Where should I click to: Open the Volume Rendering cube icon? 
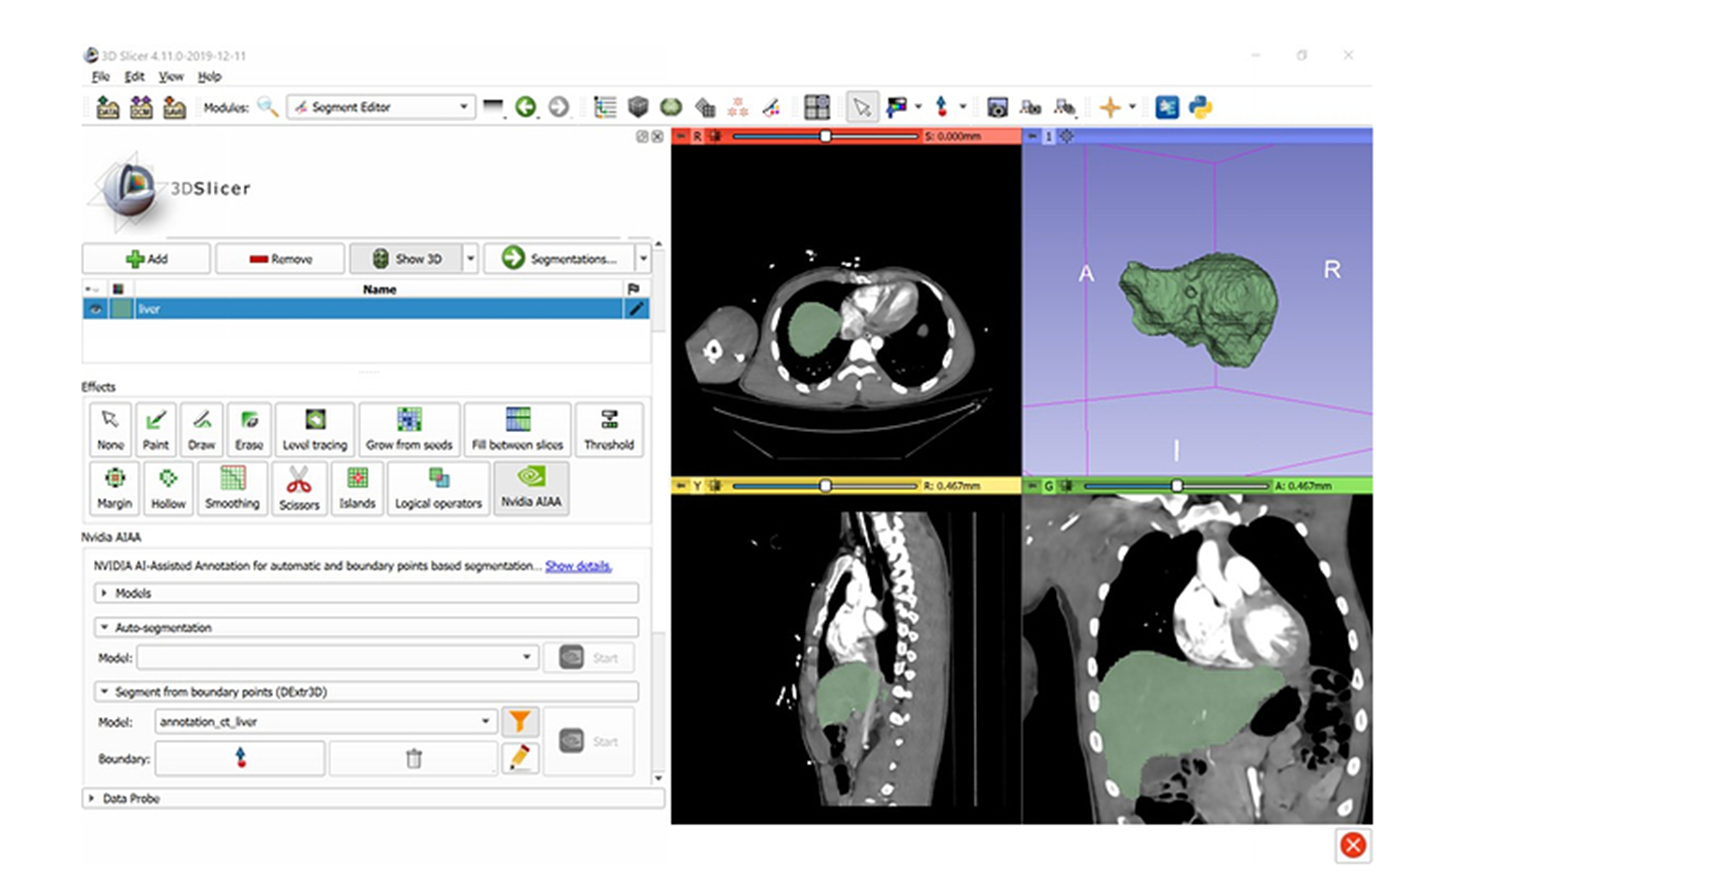(638, 107)
